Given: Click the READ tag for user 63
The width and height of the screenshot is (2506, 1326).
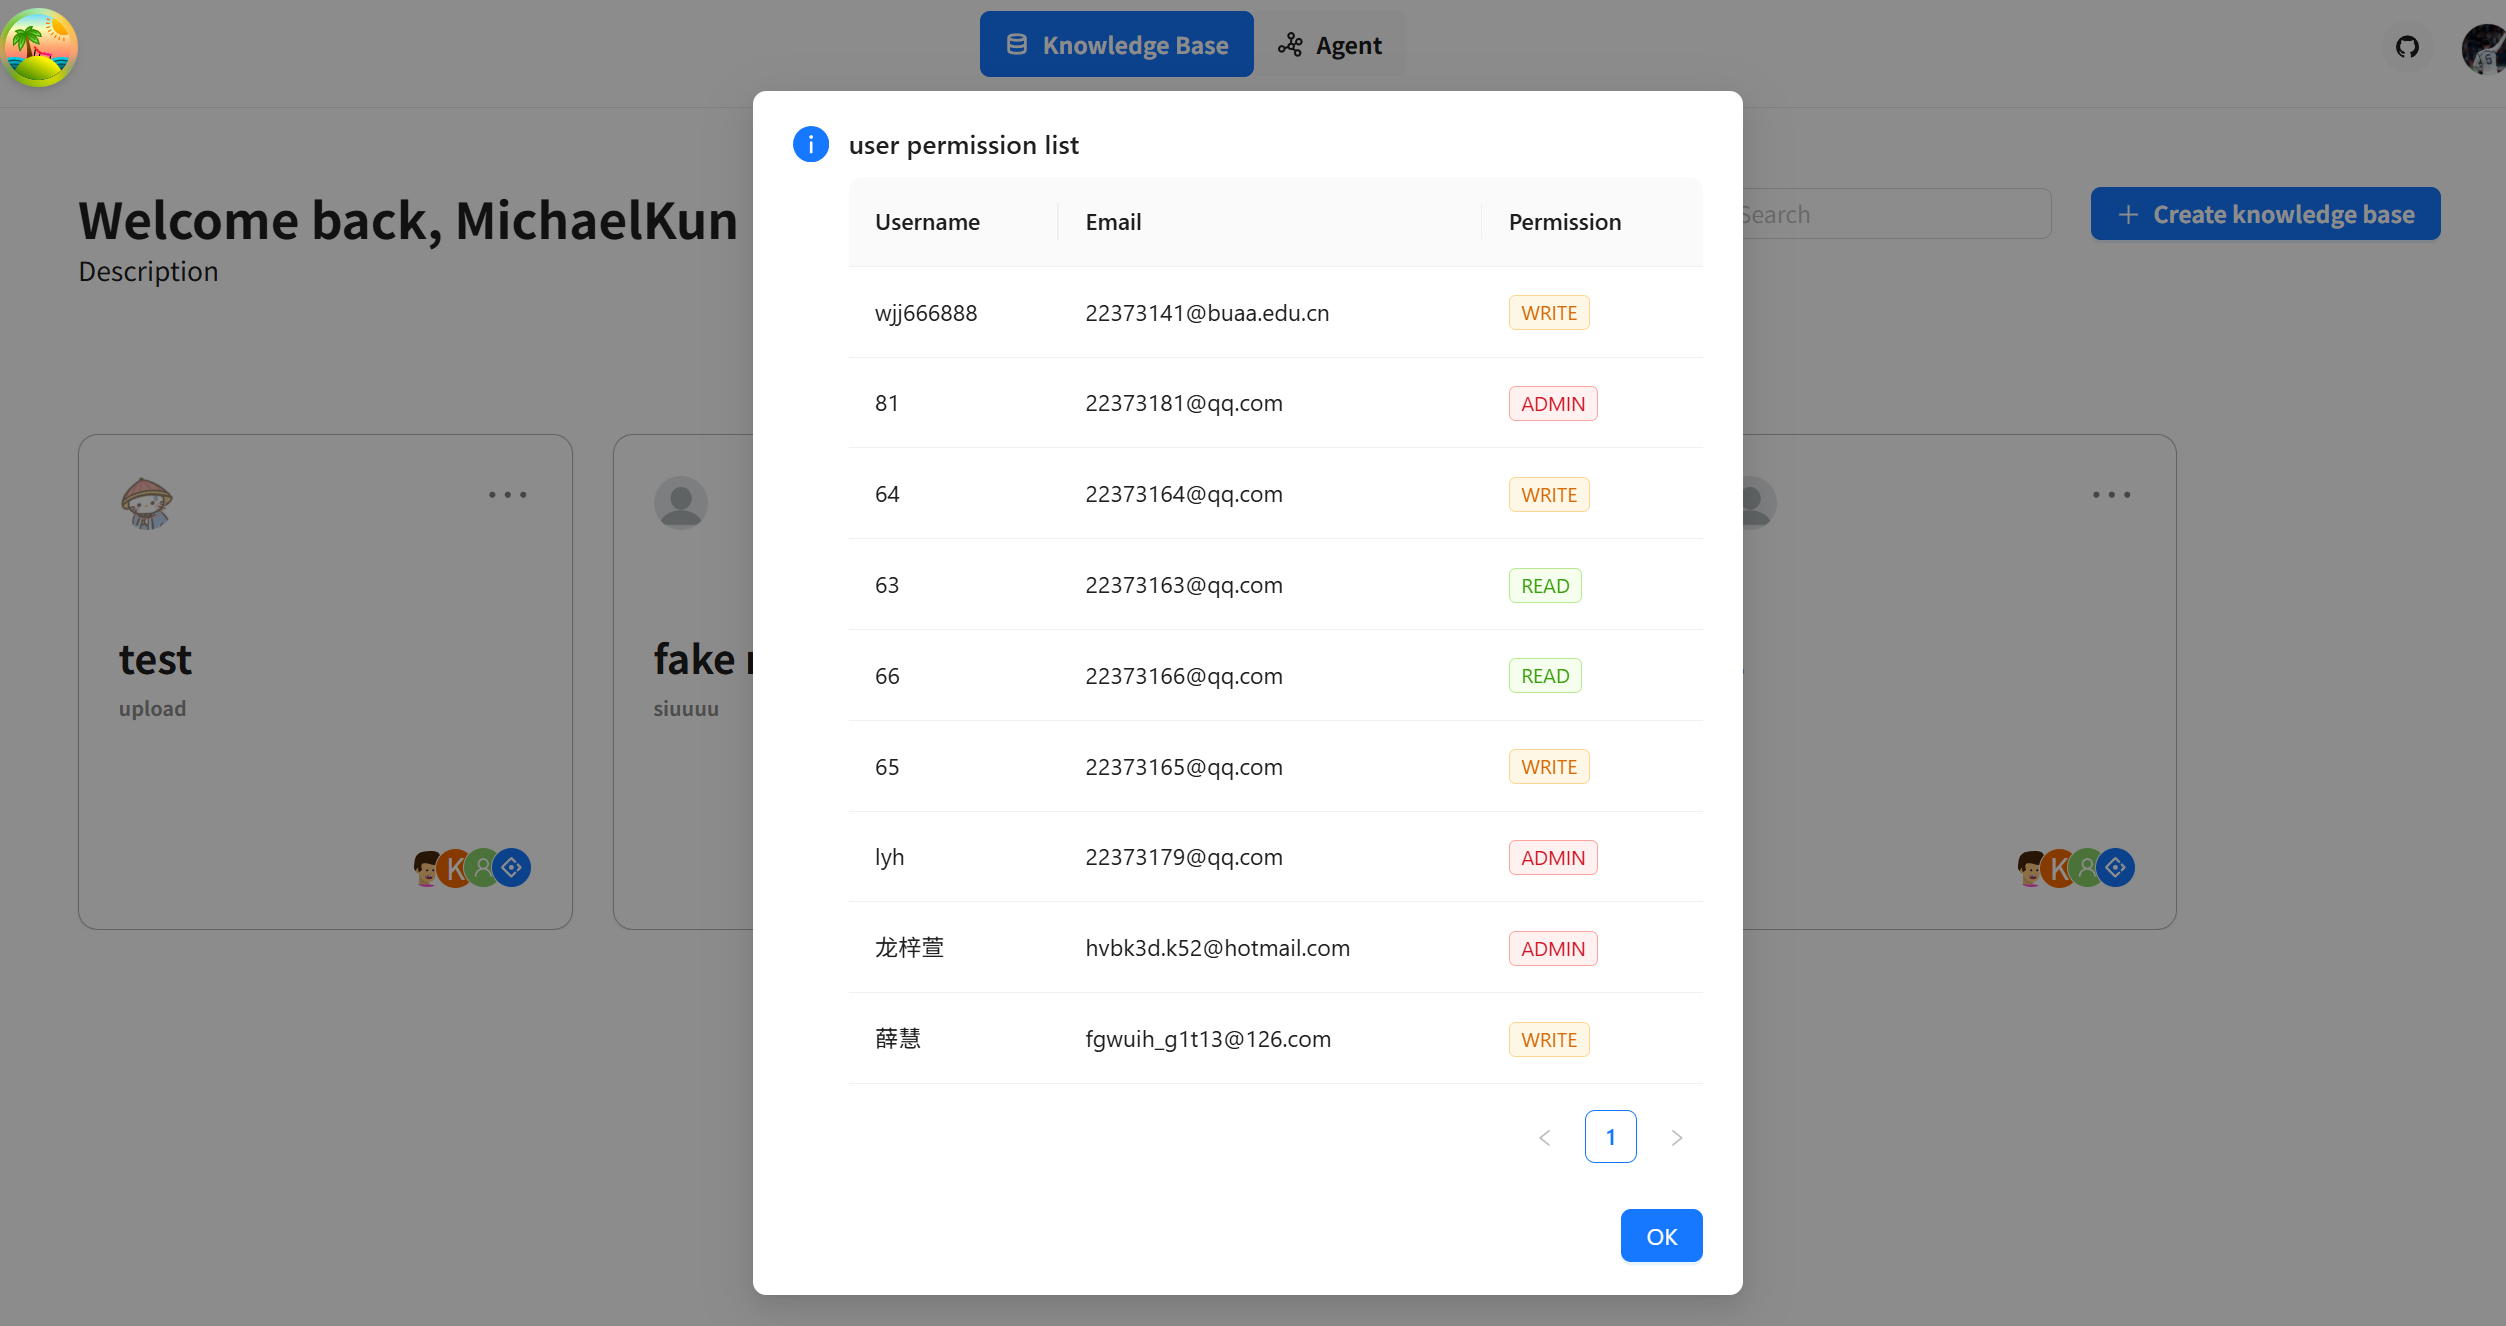Looking at the screenshot, I should point(1544,586).
